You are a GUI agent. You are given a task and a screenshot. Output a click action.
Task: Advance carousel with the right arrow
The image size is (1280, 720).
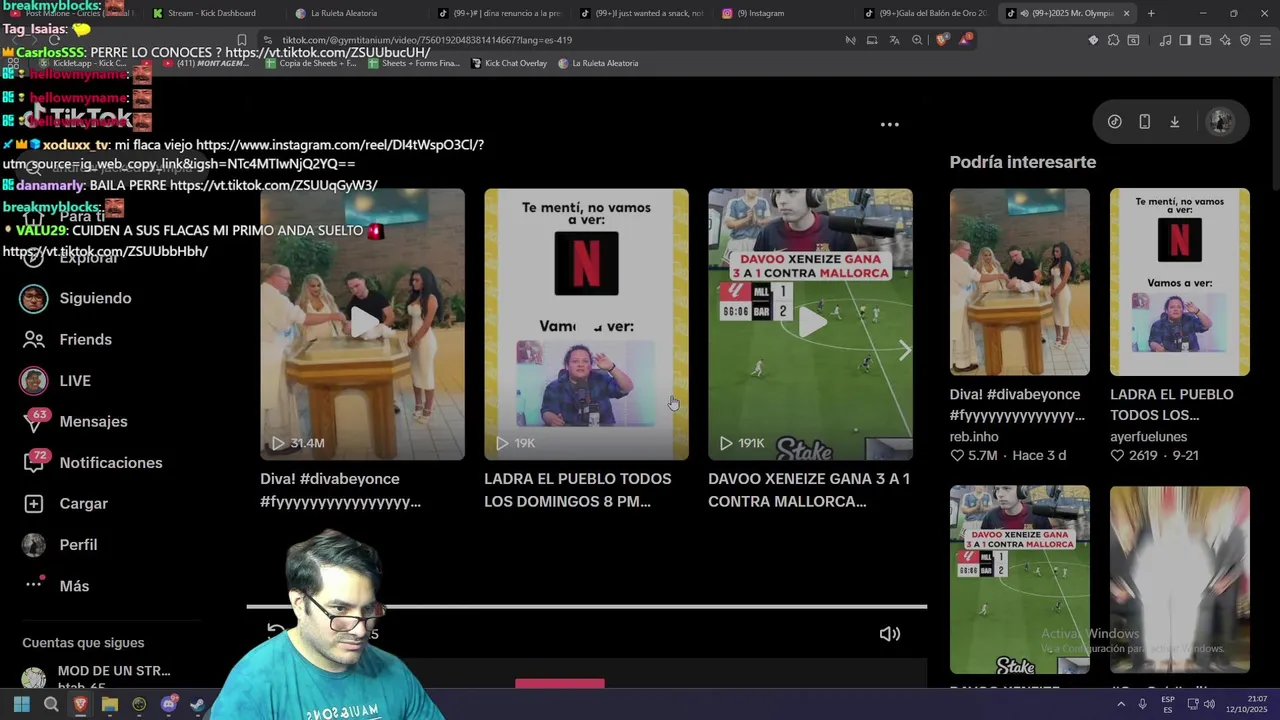[x=904, y=350]
